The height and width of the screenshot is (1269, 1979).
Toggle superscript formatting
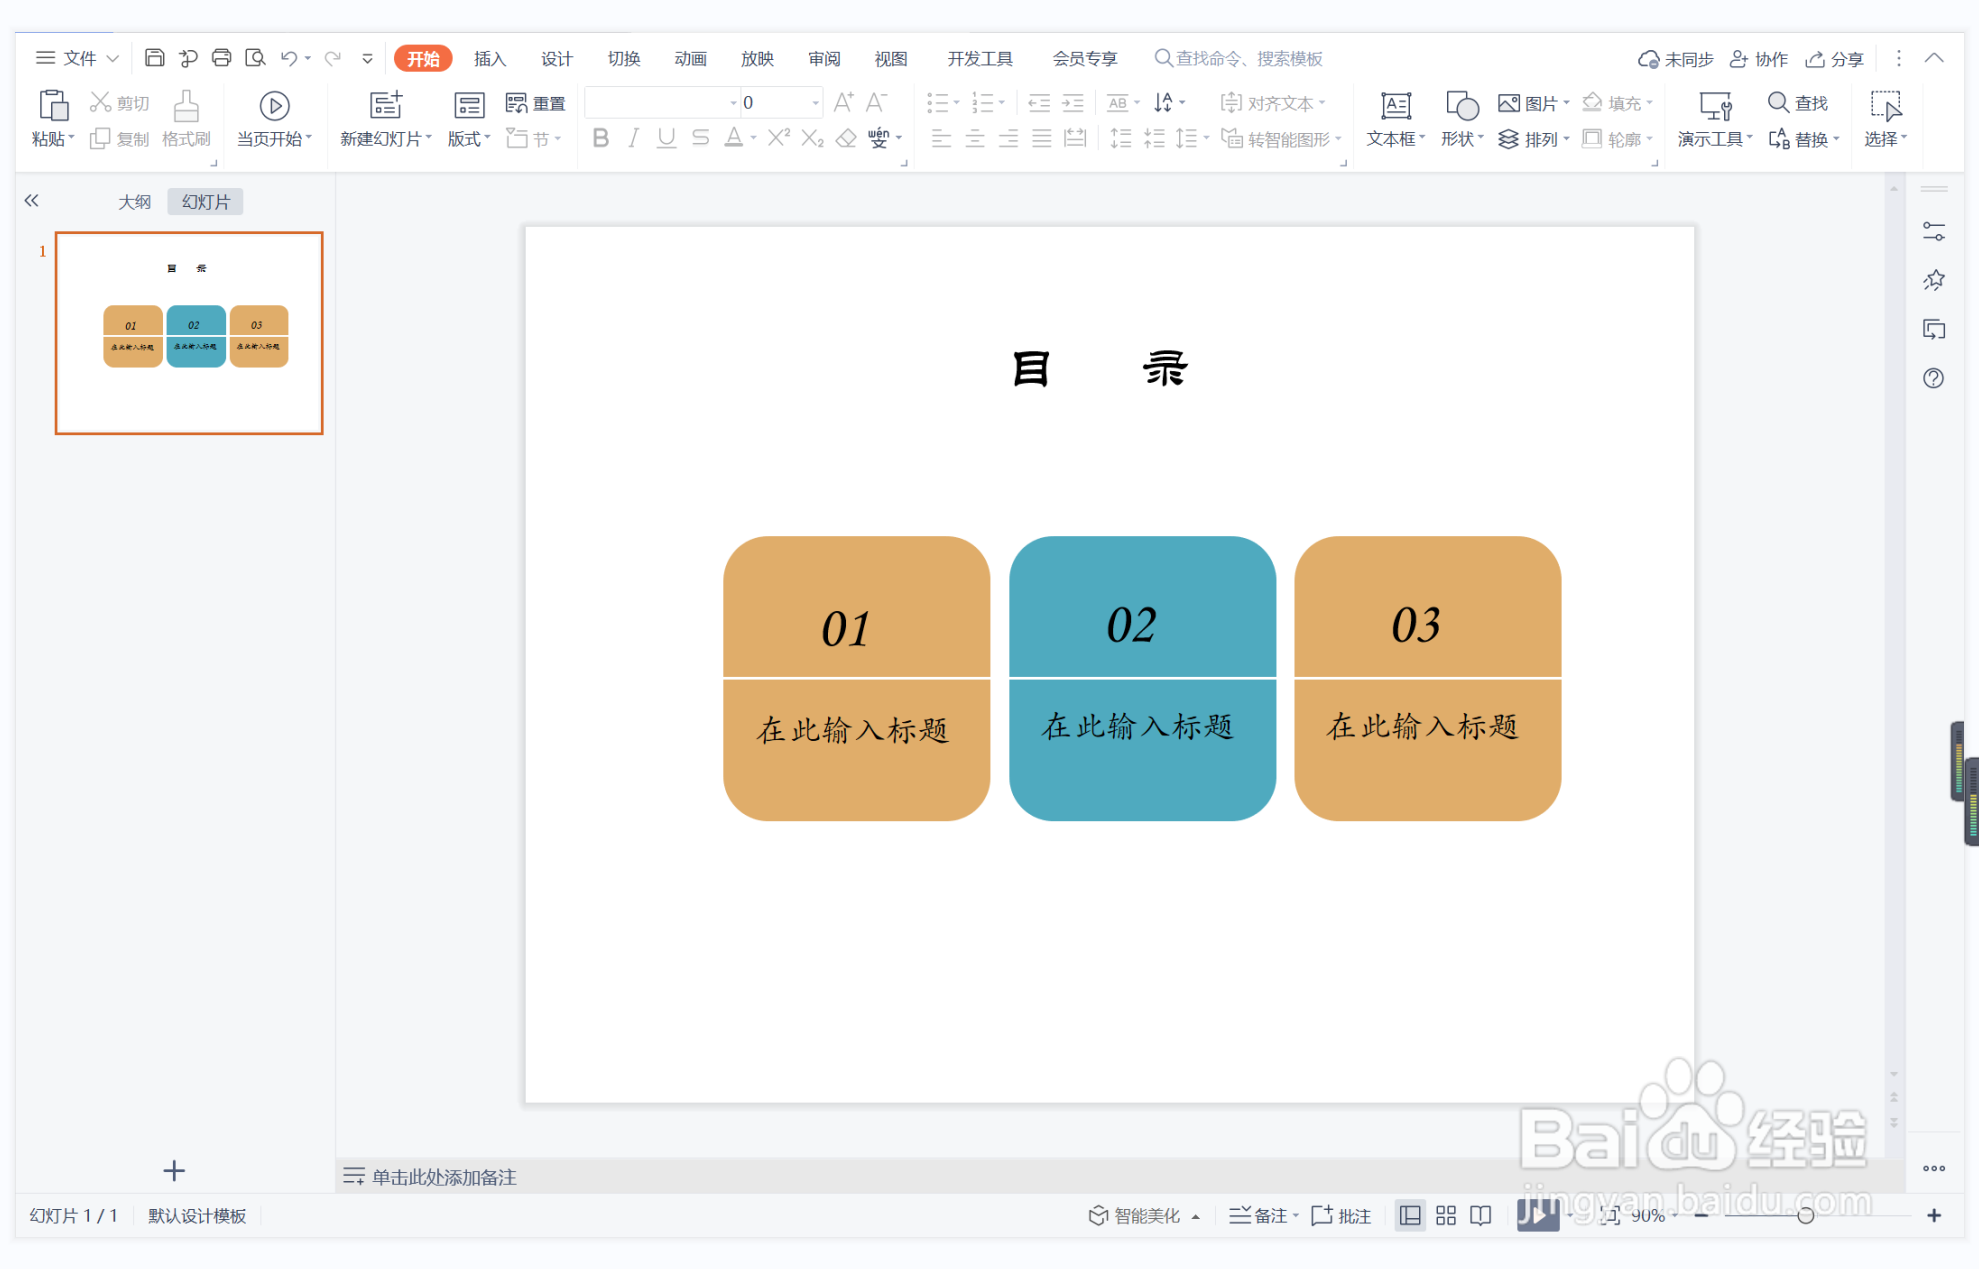(779, 138)
